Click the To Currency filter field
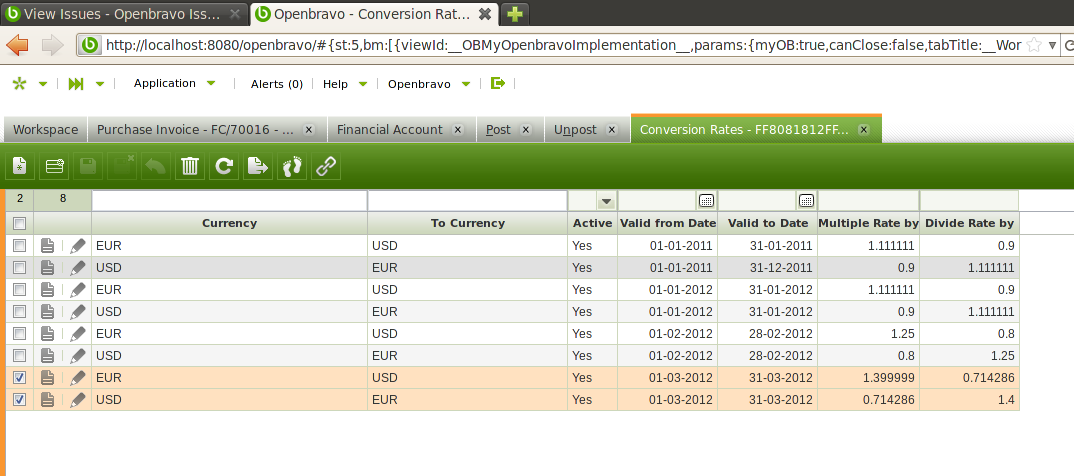The image size is (1074, 476). (468, 201)
